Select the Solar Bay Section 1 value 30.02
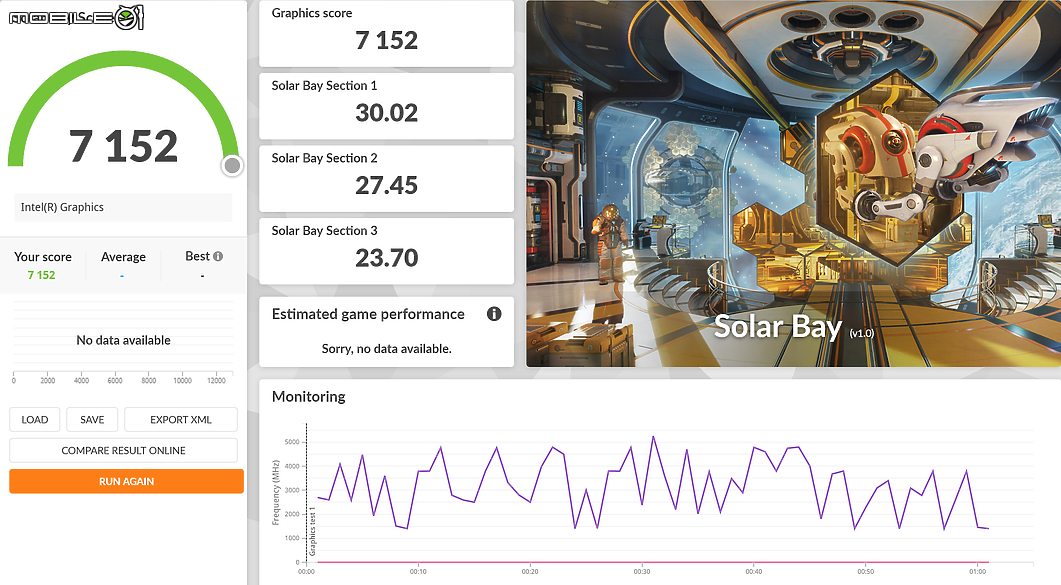The image size is (1061, 585). click(x=386, y=113)
